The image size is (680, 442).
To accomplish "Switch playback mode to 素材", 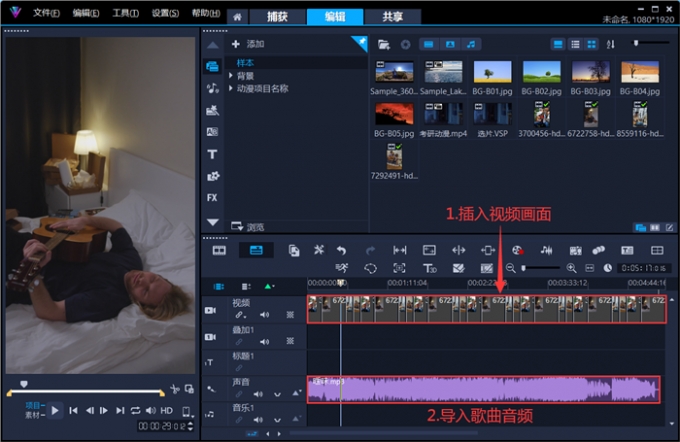I will [35, 415].
